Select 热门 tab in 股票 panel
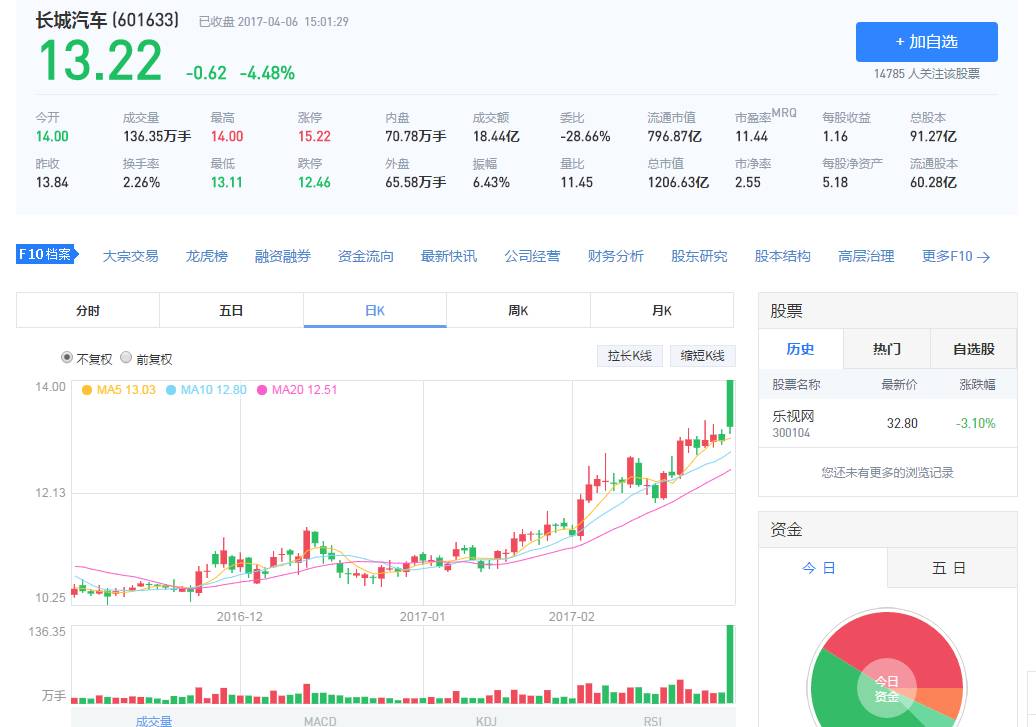 [x=887, y=349]
